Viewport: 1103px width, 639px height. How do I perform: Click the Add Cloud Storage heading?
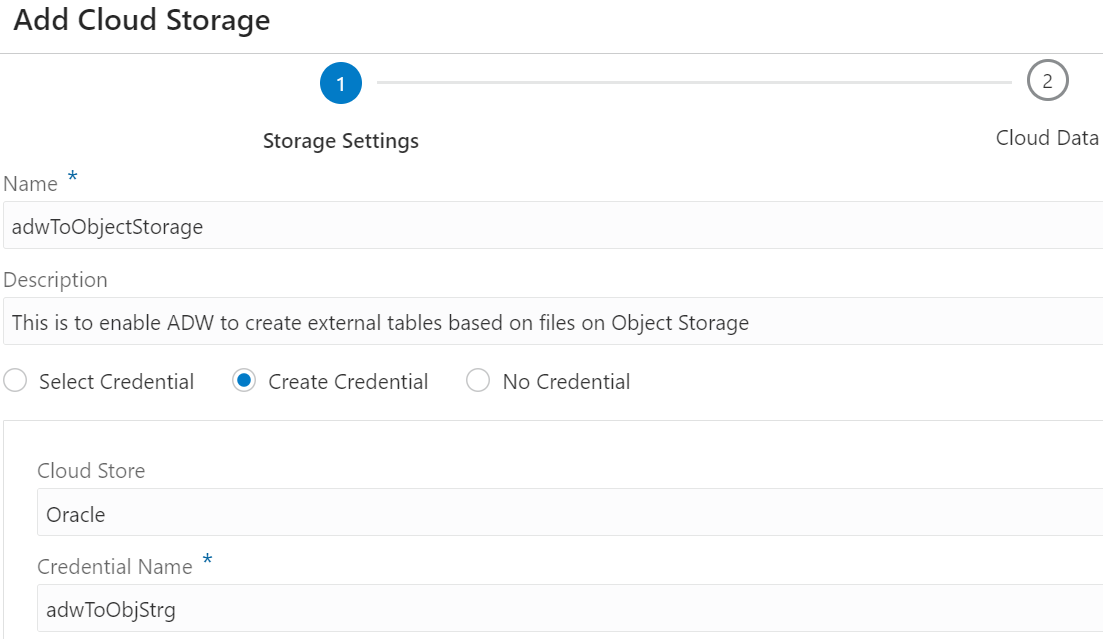[x=142, y=20]
